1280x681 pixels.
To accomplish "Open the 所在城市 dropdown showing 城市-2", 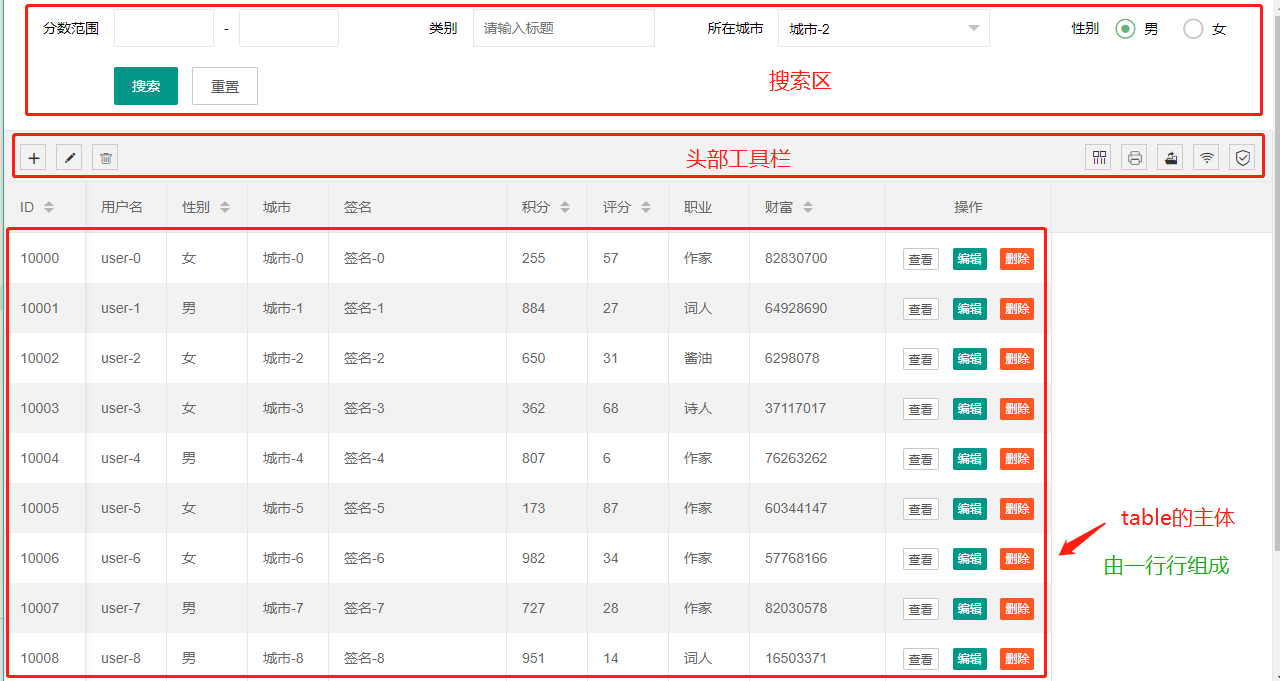I will click(884, 28).
